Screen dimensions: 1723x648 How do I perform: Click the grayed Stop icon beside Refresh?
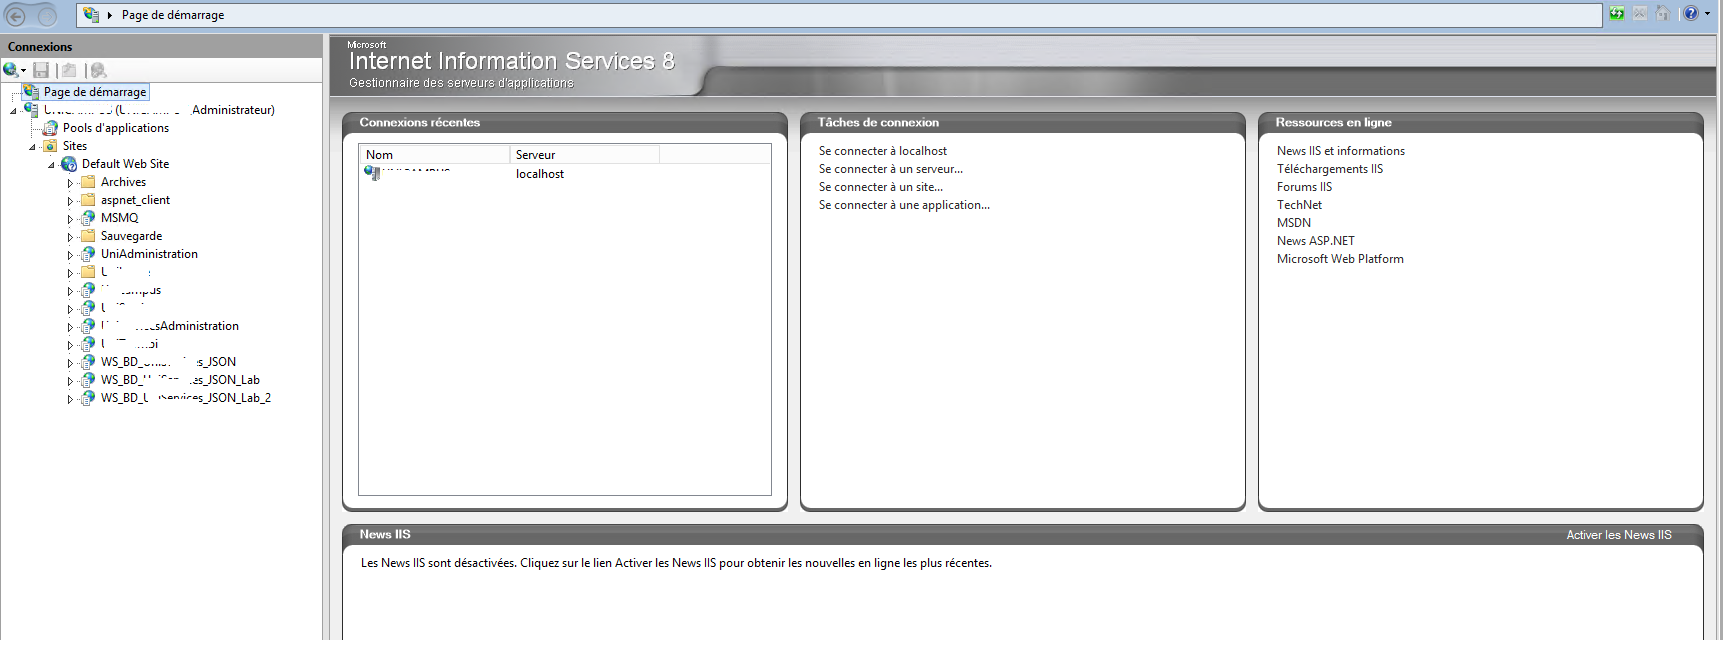1640,14
